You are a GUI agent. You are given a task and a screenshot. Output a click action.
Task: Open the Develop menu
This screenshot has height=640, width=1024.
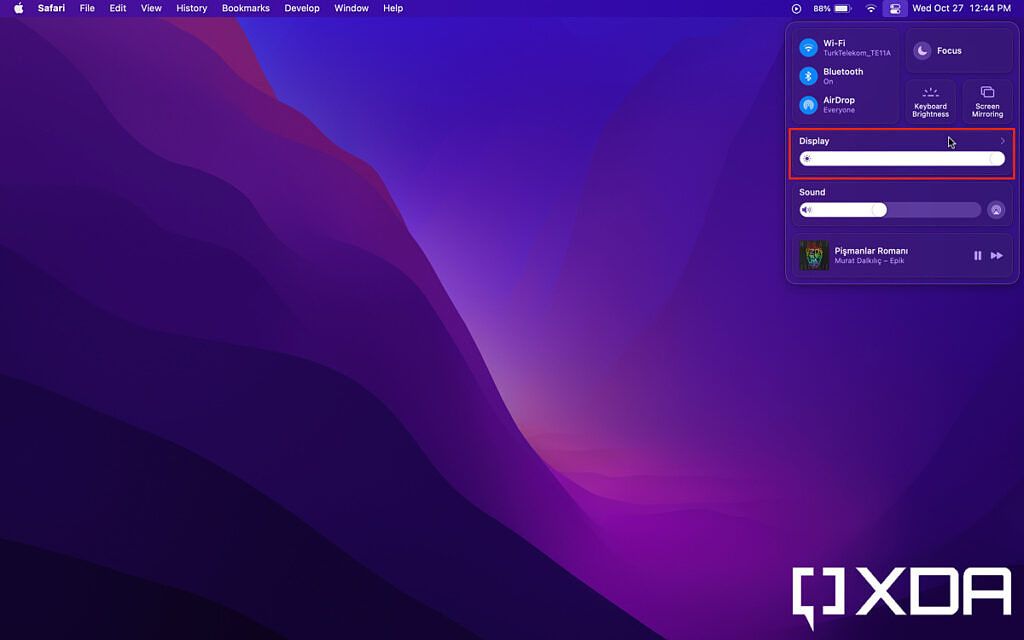302,8
